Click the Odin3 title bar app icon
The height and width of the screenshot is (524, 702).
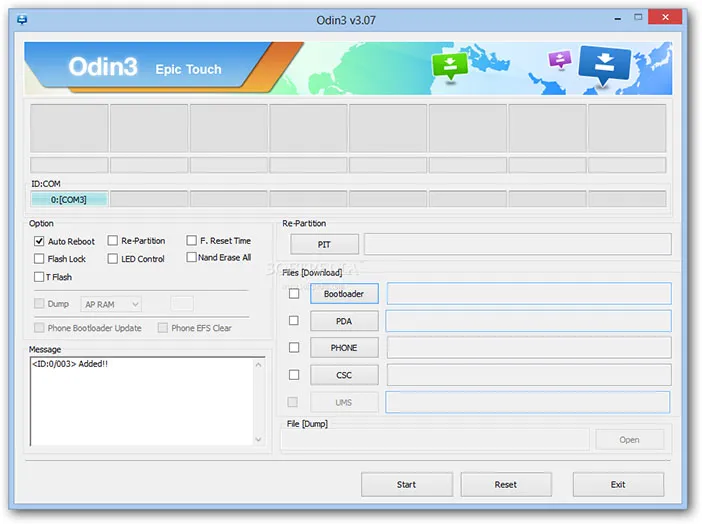[x=20, y=18]
